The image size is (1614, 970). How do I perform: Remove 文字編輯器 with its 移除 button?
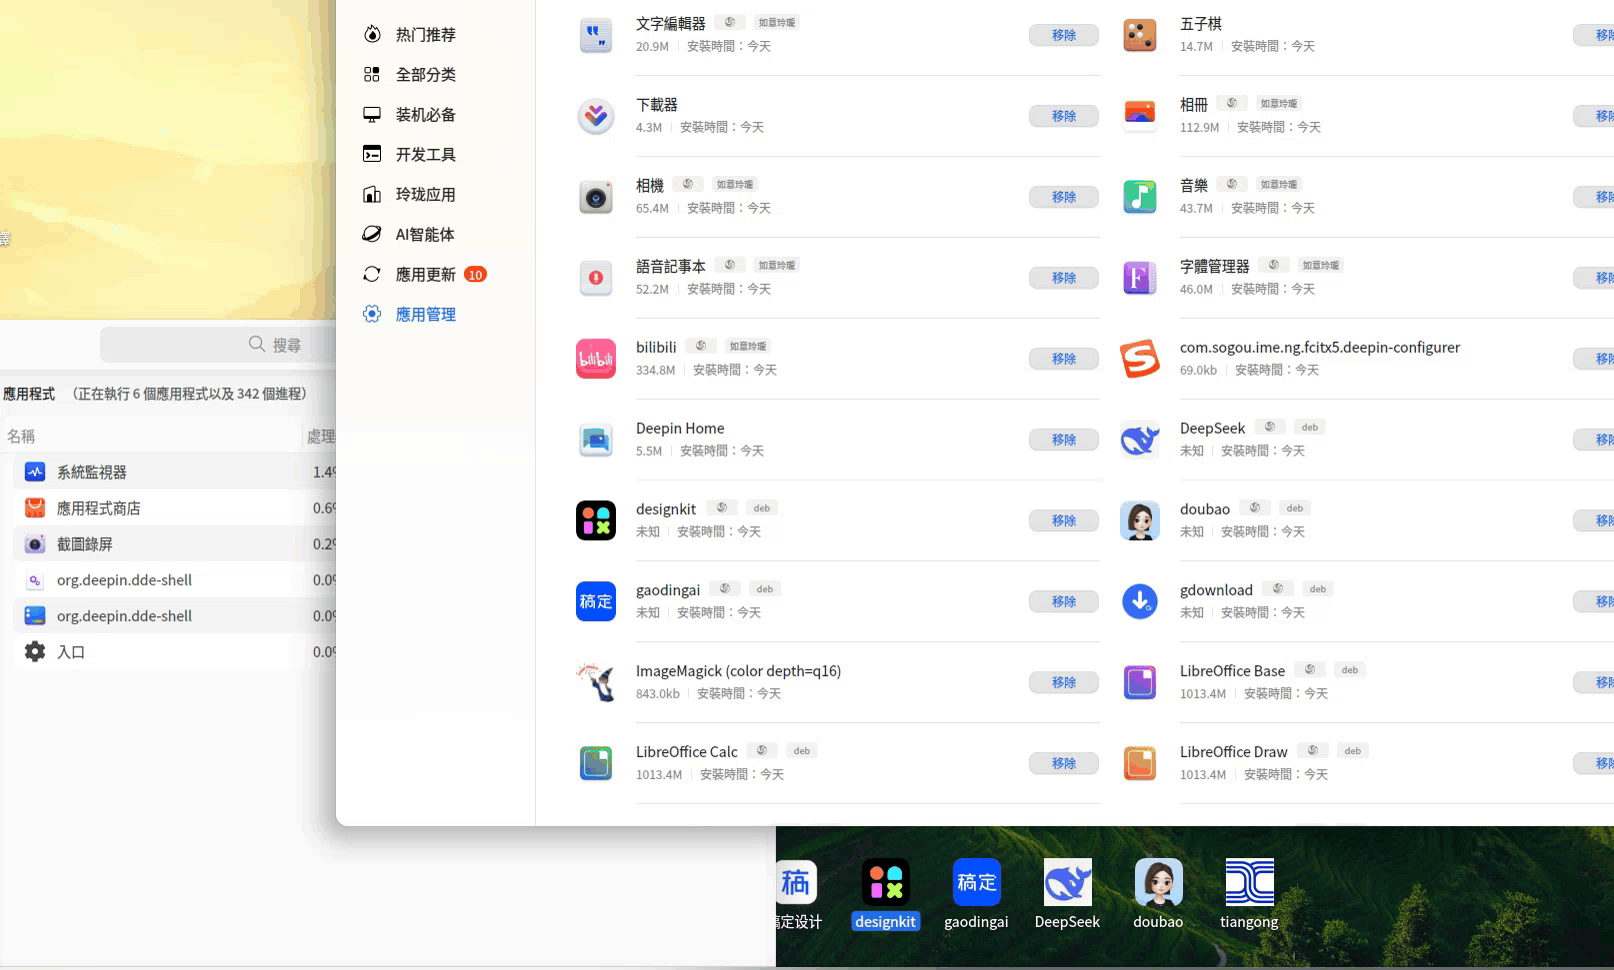1064,35
